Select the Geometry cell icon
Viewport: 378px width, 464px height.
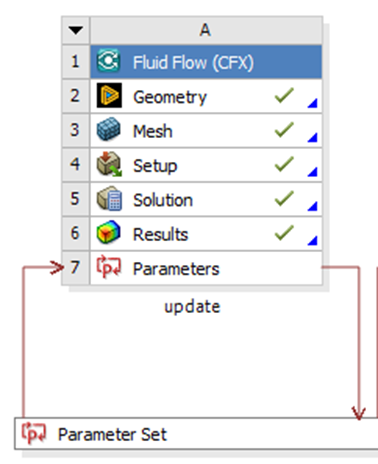pyautogui.click(x=109, y=96)
